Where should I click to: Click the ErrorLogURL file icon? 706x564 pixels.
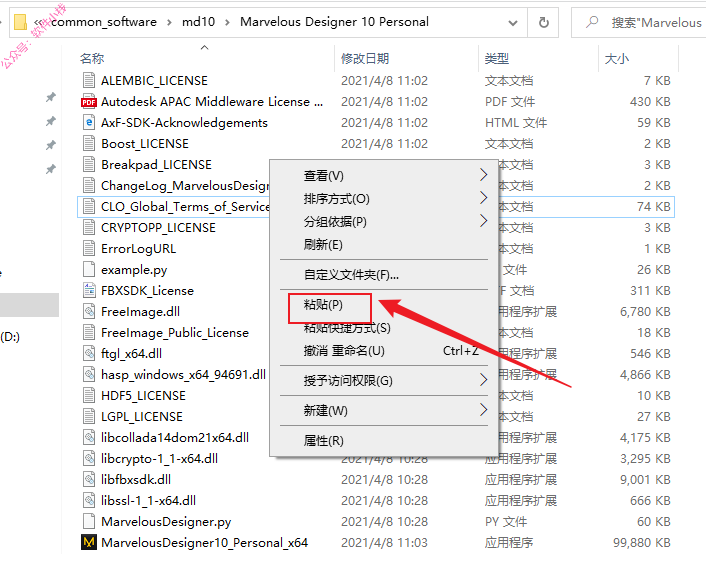tap(89, 249)
